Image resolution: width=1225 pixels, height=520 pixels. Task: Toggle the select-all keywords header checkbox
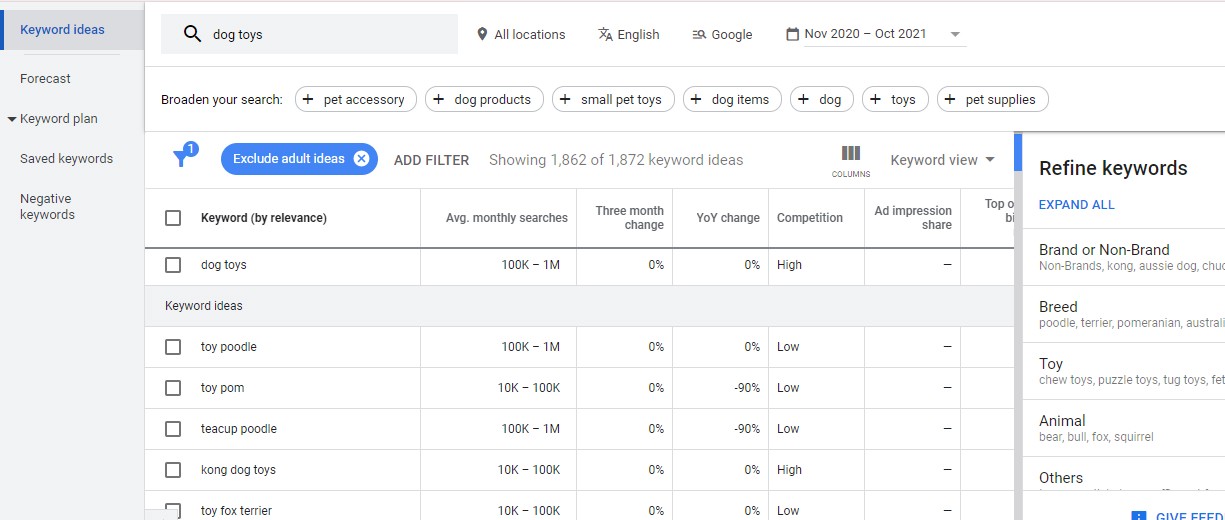[173, 218]
